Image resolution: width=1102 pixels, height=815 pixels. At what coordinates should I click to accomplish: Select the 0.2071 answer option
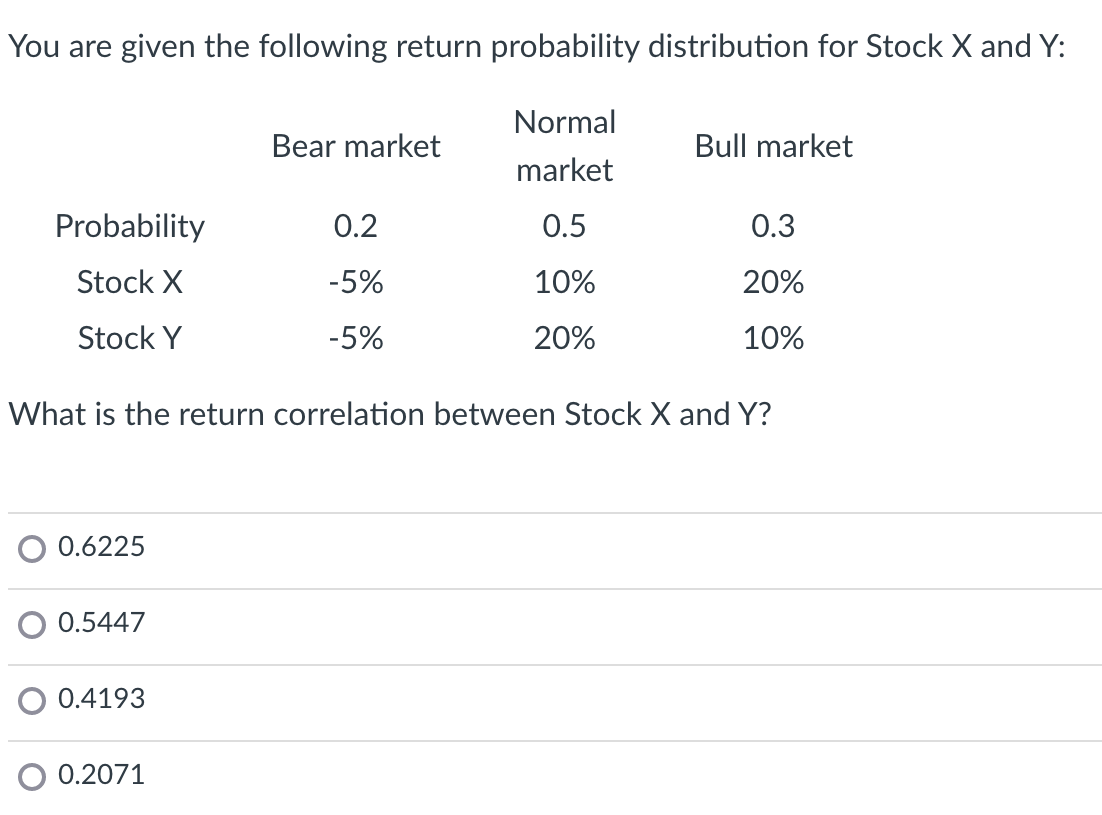(101, 775)
